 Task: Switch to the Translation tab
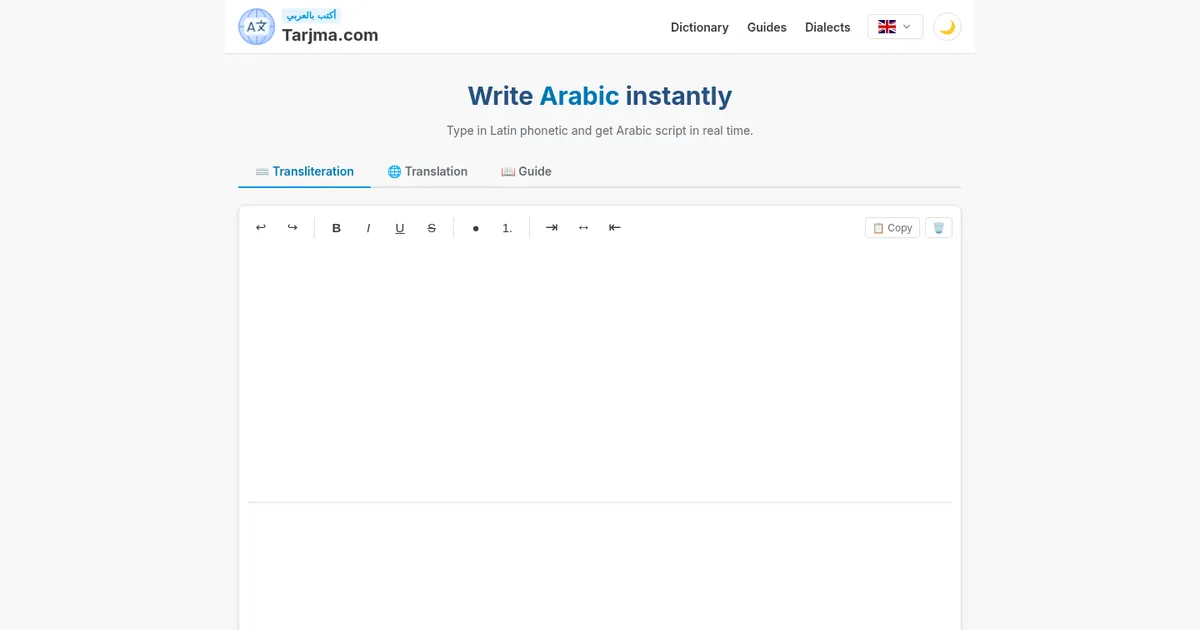(427, 171)
